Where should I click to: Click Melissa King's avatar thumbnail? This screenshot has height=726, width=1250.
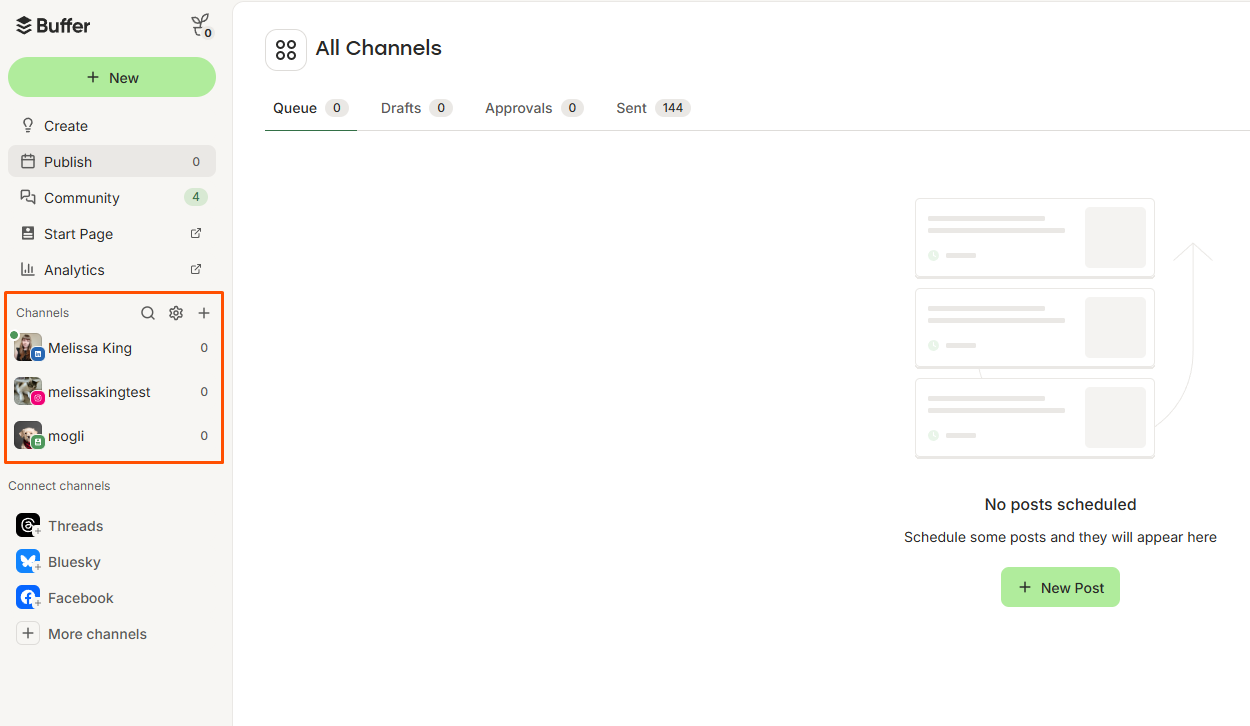pyautogui.click(x=28, y=347)
